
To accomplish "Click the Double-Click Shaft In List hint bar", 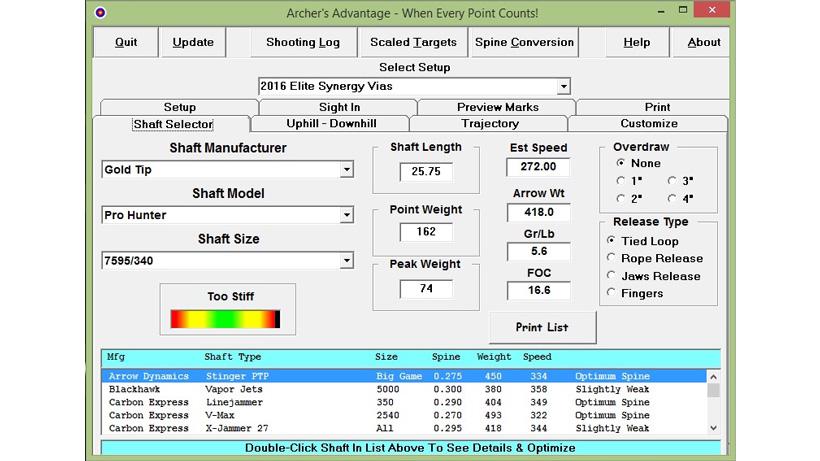I will pos(410,448).
